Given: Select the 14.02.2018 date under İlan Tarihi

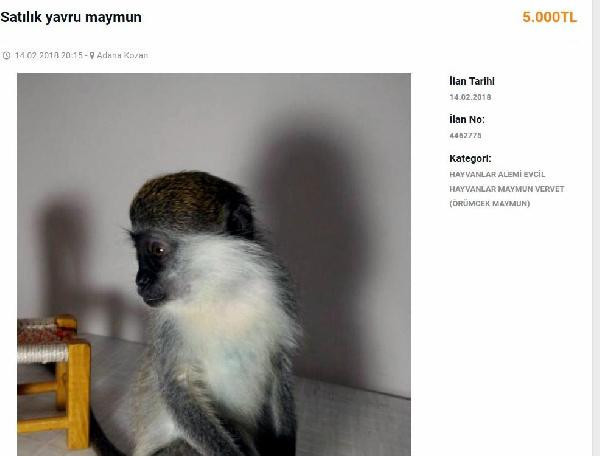Looking at the screenshot, I should pyautogui.click(x=470, y=97).
